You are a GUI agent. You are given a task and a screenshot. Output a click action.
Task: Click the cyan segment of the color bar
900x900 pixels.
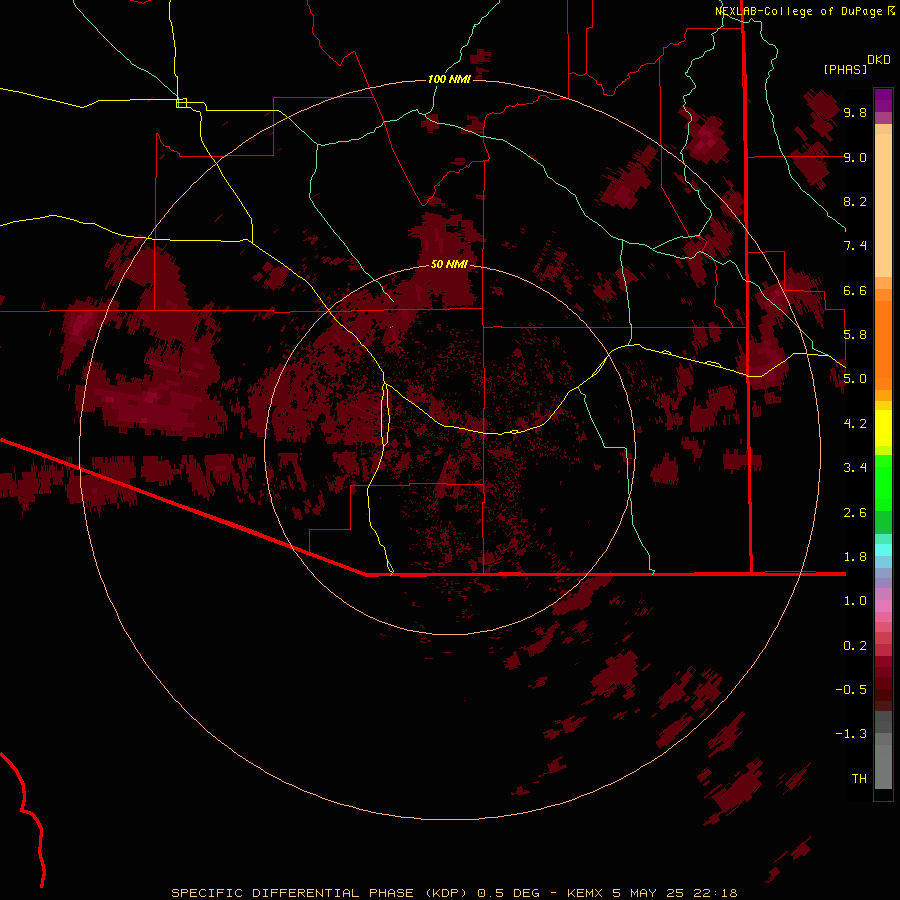tap(883, 550)
